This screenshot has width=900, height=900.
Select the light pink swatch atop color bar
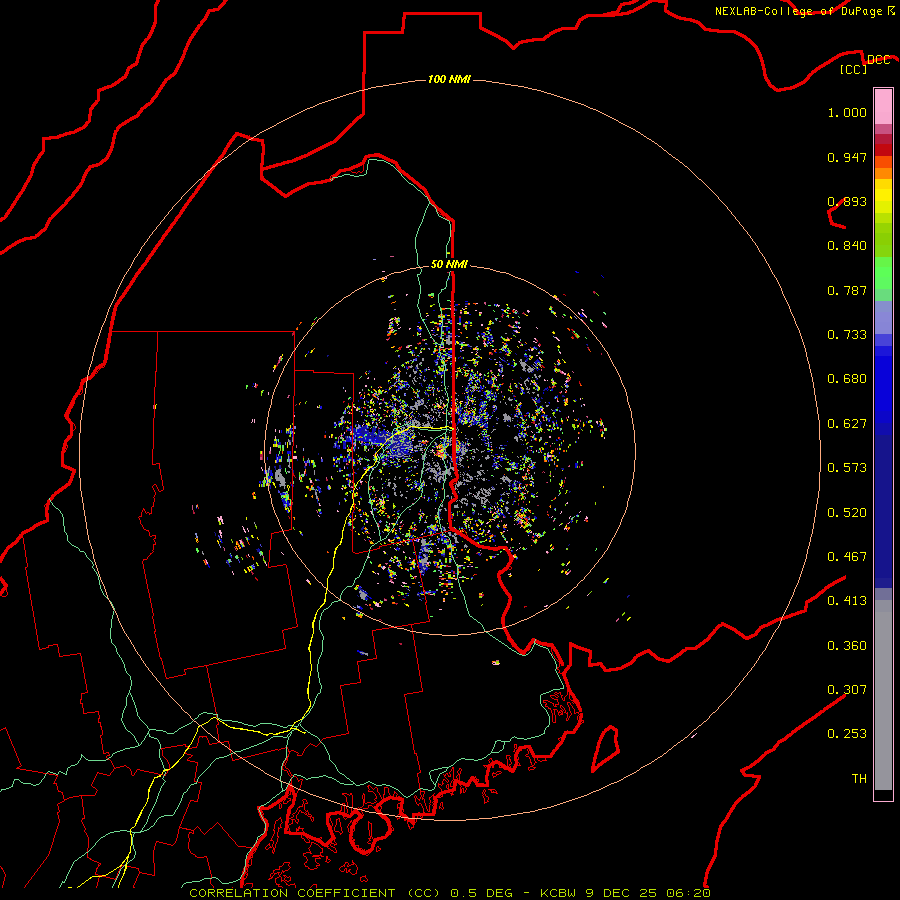(883, 106)
